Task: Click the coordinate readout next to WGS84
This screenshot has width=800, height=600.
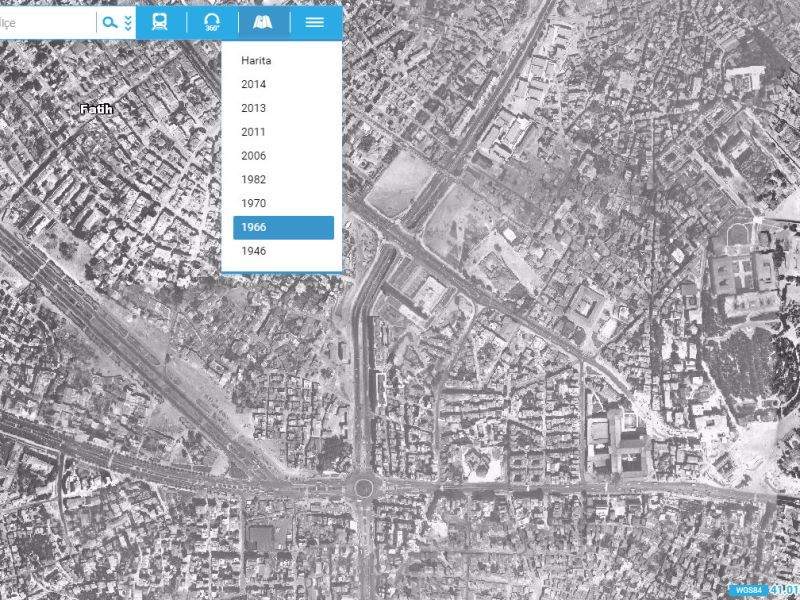Action: 784,590
